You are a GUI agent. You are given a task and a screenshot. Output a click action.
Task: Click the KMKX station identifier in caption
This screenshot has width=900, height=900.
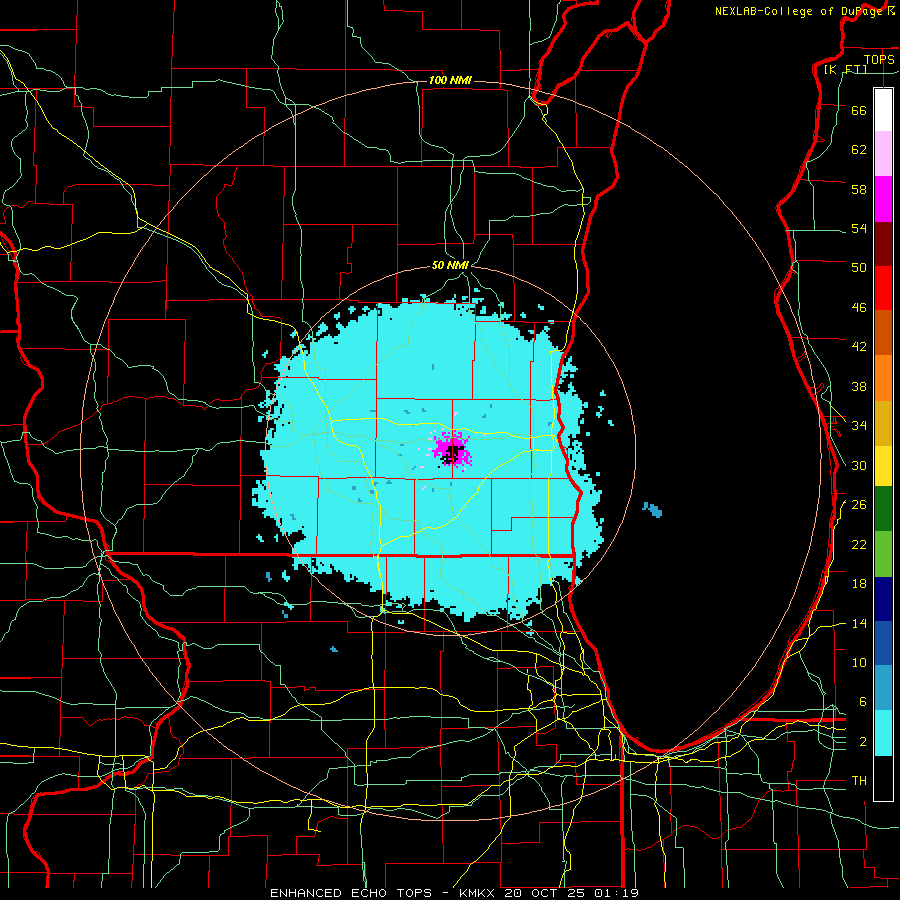tap(476, 893)
